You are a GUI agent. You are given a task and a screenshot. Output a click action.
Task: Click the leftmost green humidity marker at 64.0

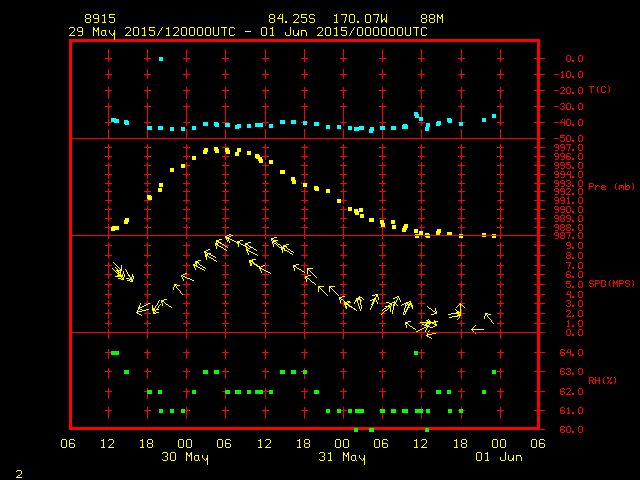pos(115,353)
